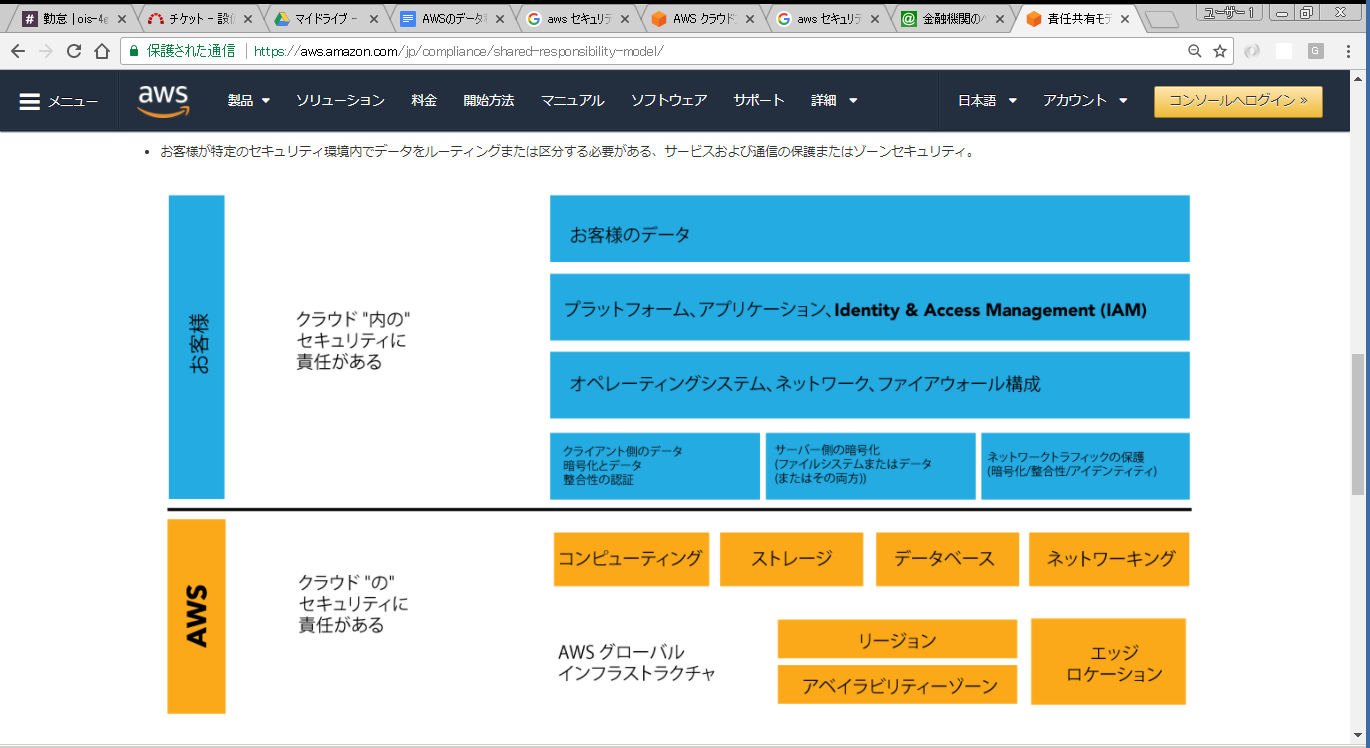This screenshot has height=748, width=1370.
Task: Bookmark this page with the star icon
Action: coord(1220,51)
